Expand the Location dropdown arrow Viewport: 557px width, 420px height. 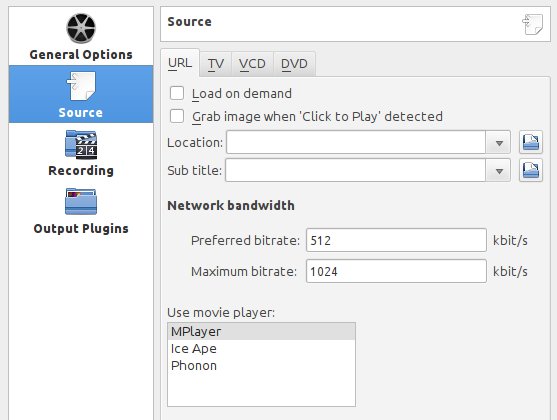pos(499,142)
